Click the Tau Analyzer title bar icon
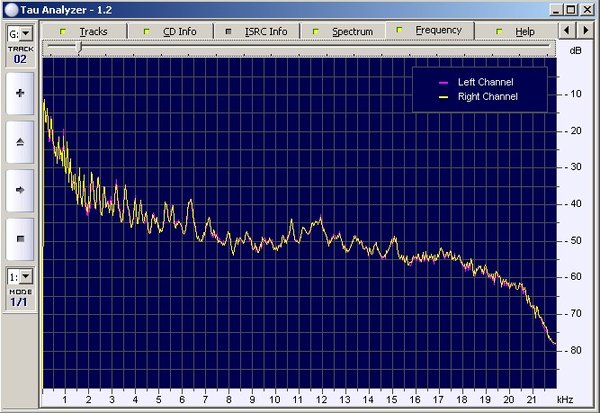Image resolution: width=600 pixels, height=413 pixels. 11,10
